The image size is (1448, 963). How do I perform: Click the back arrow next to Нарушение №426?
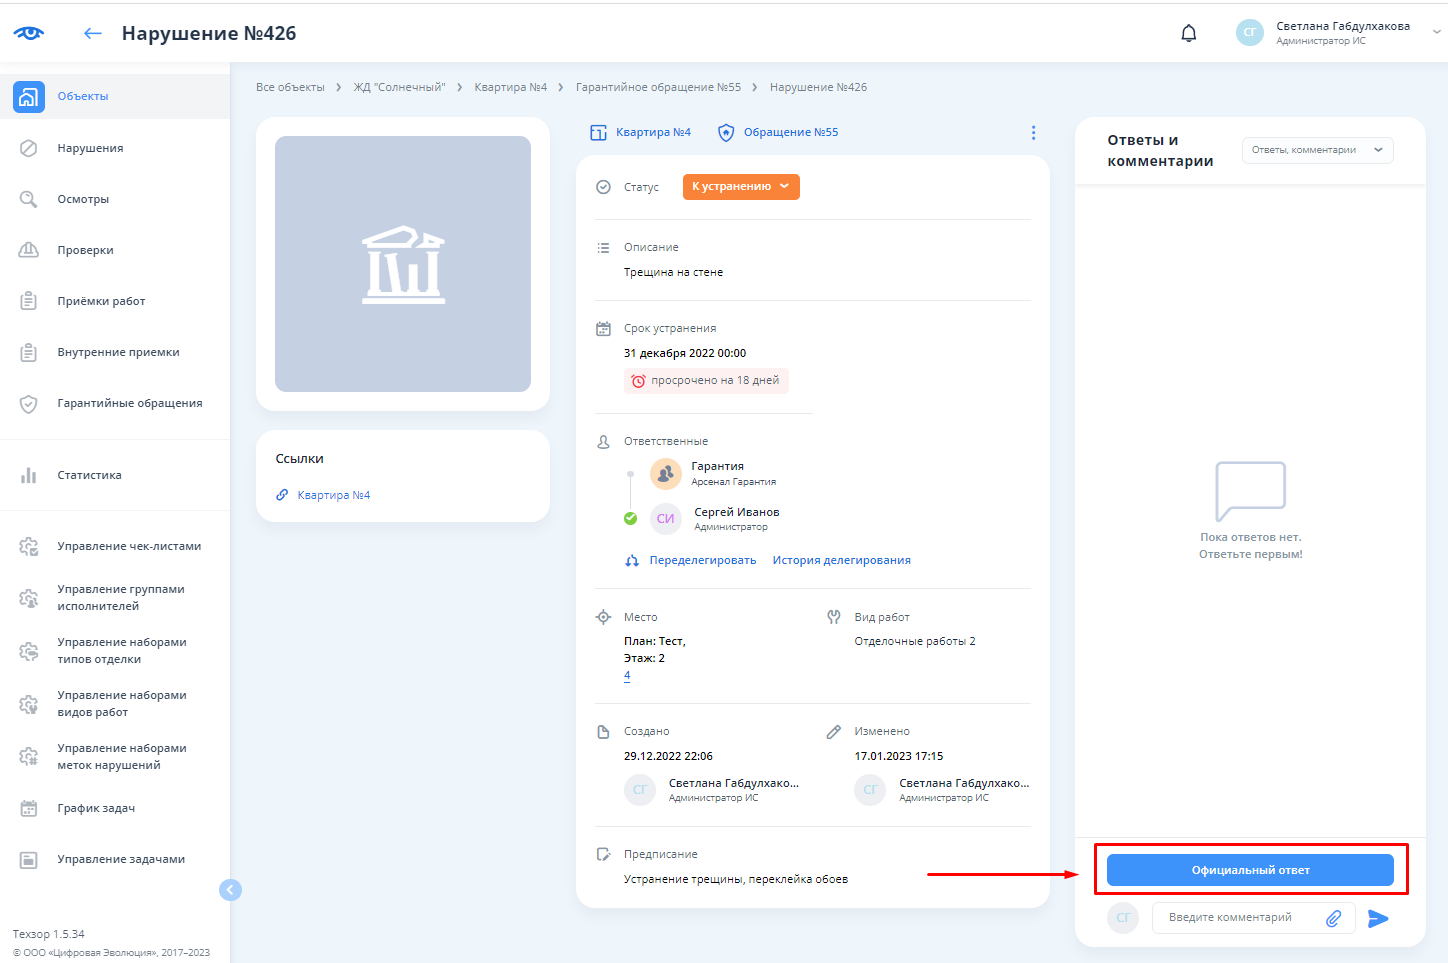pos(93,33)
